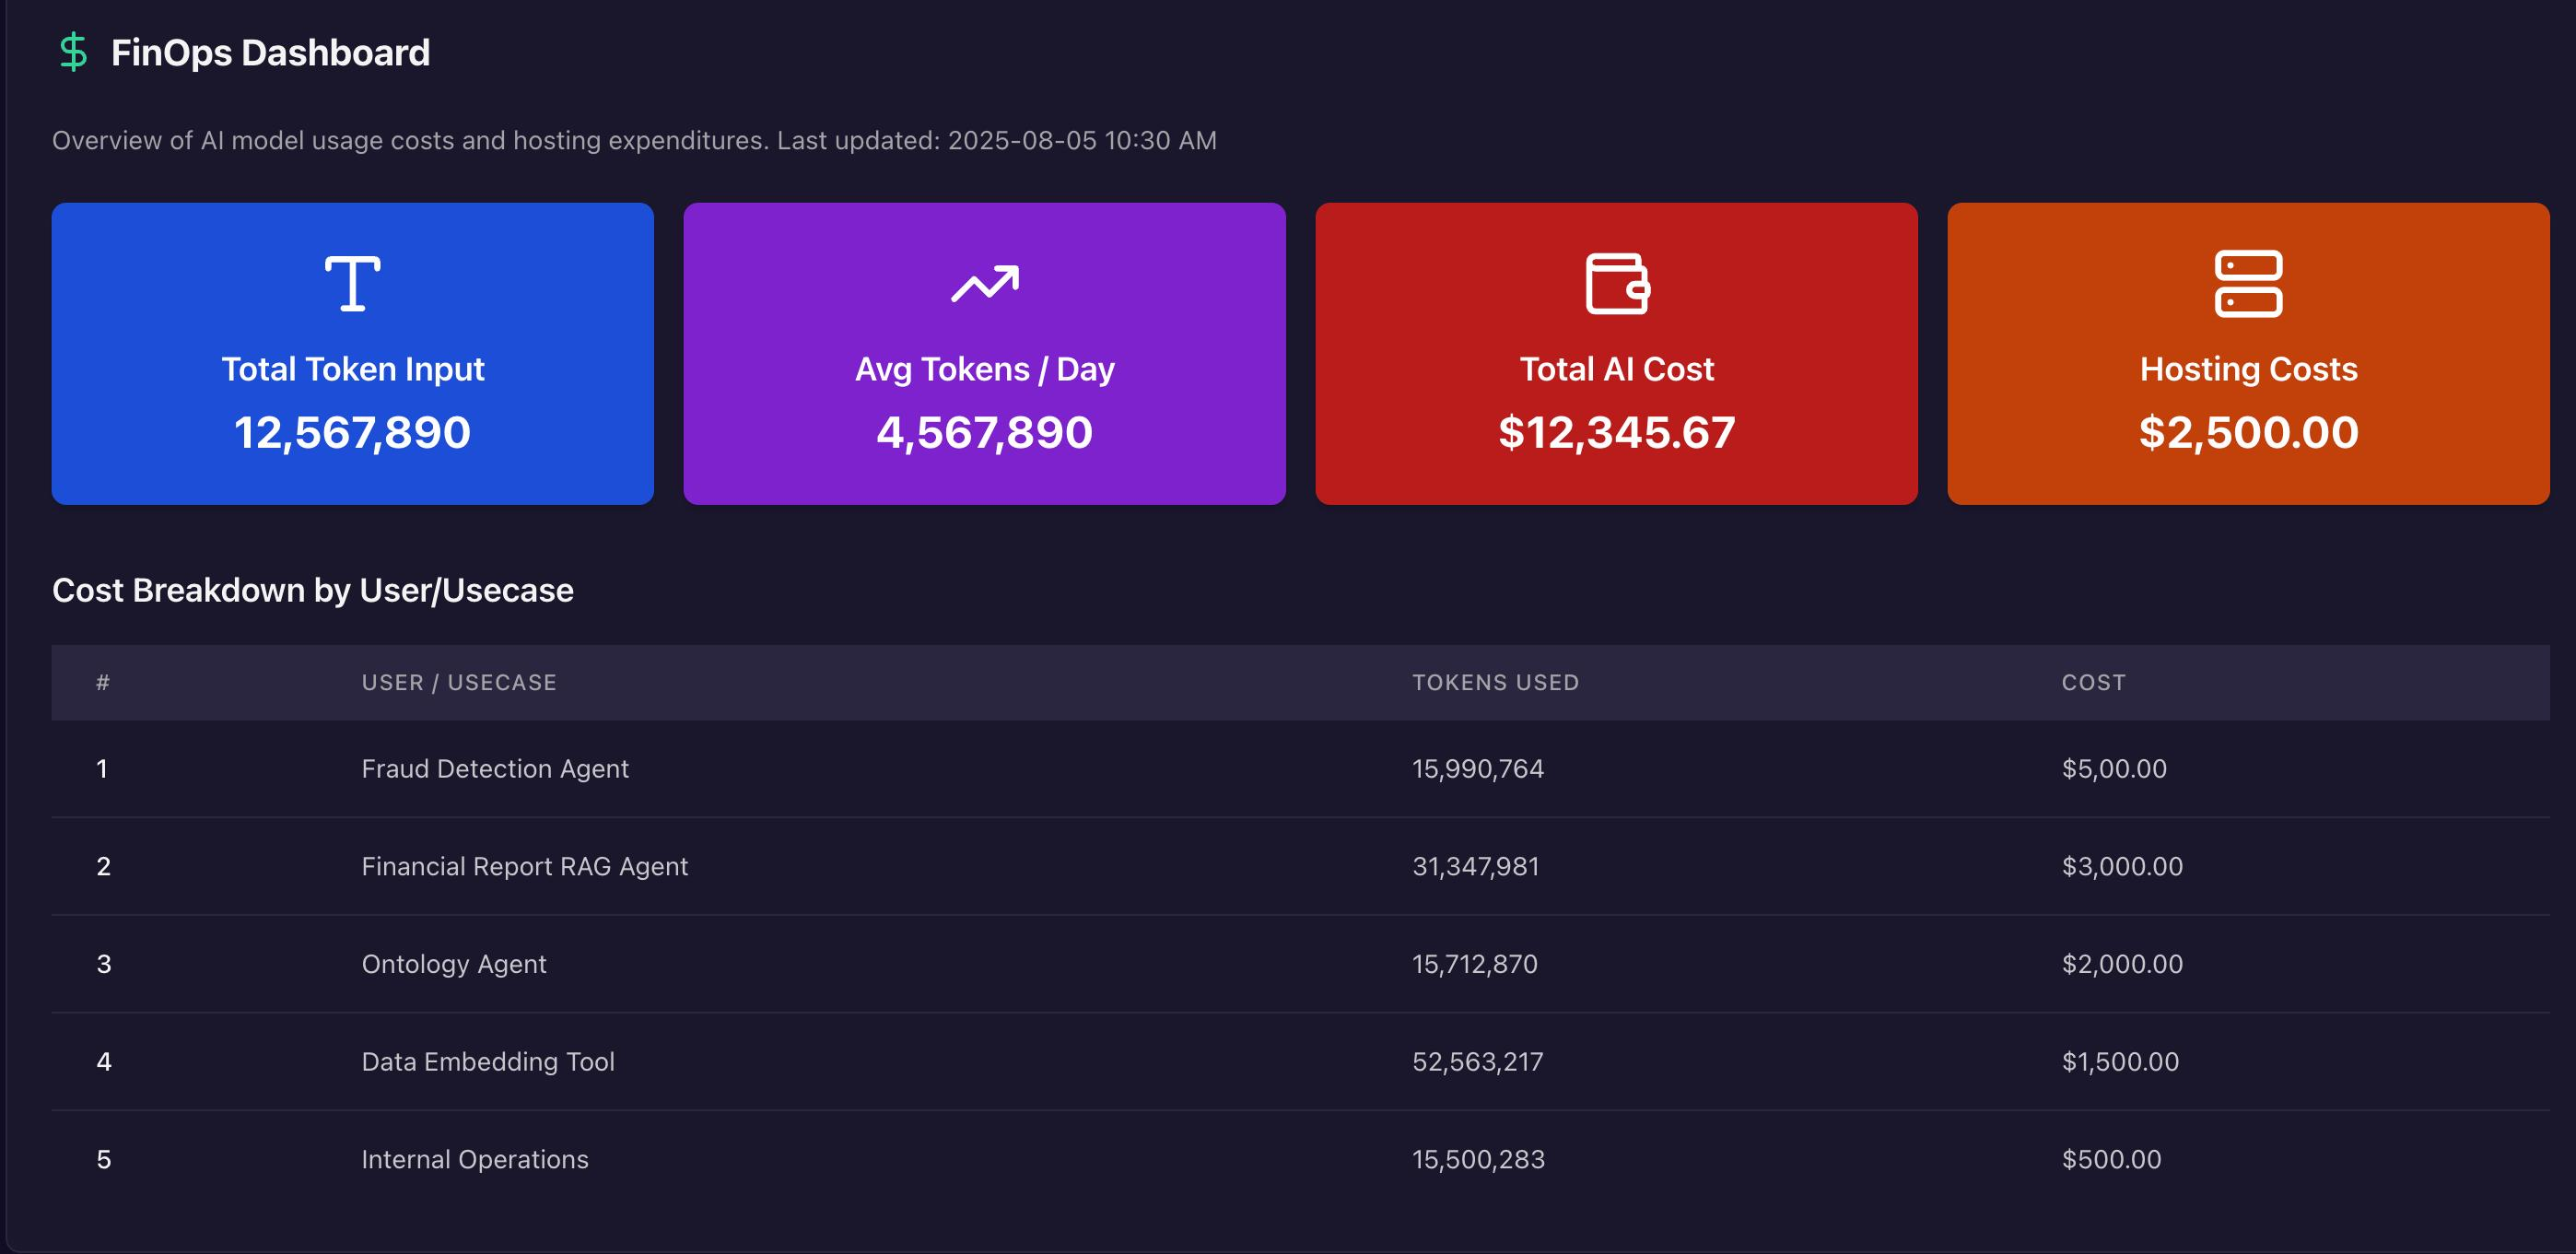Select the Financial Report RAG Agent name
2576x1254 pixels.
coord(524,866)
